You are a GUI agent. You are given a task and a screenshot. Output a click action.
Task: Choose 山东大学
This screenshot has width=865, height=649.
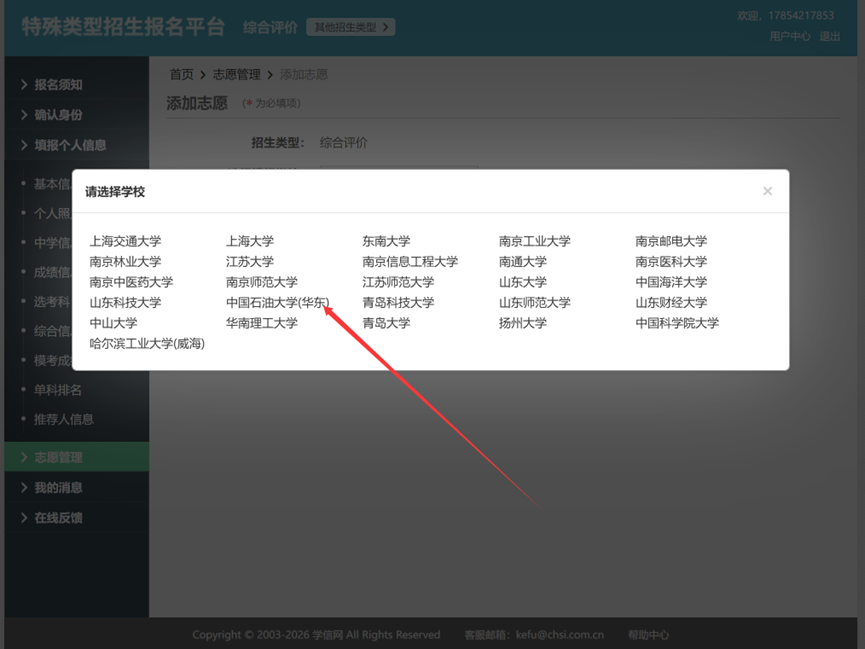tap(522, 282)
